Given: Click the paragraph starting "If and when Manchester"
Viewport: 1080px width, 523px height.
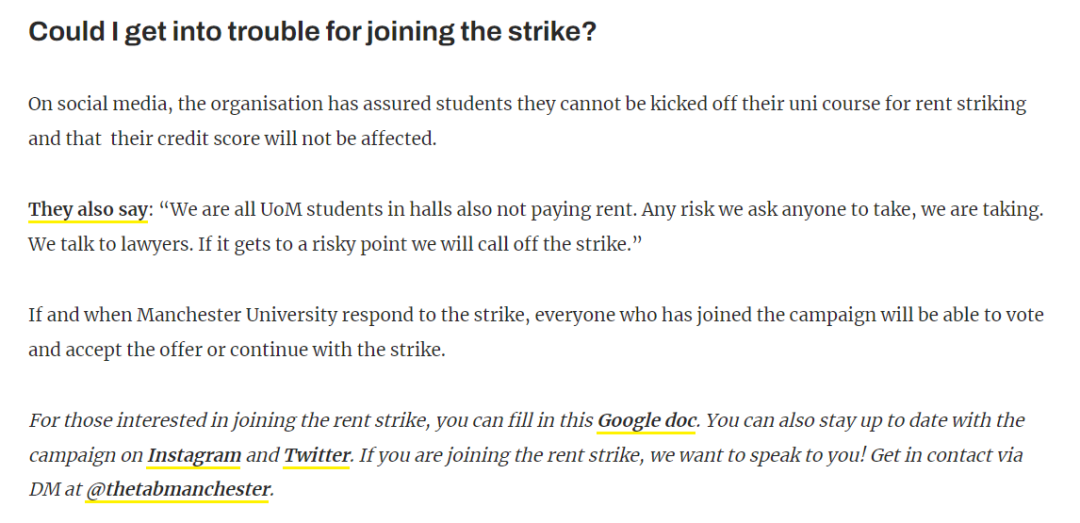Looking at the screenshot, I should coord(536,332).
